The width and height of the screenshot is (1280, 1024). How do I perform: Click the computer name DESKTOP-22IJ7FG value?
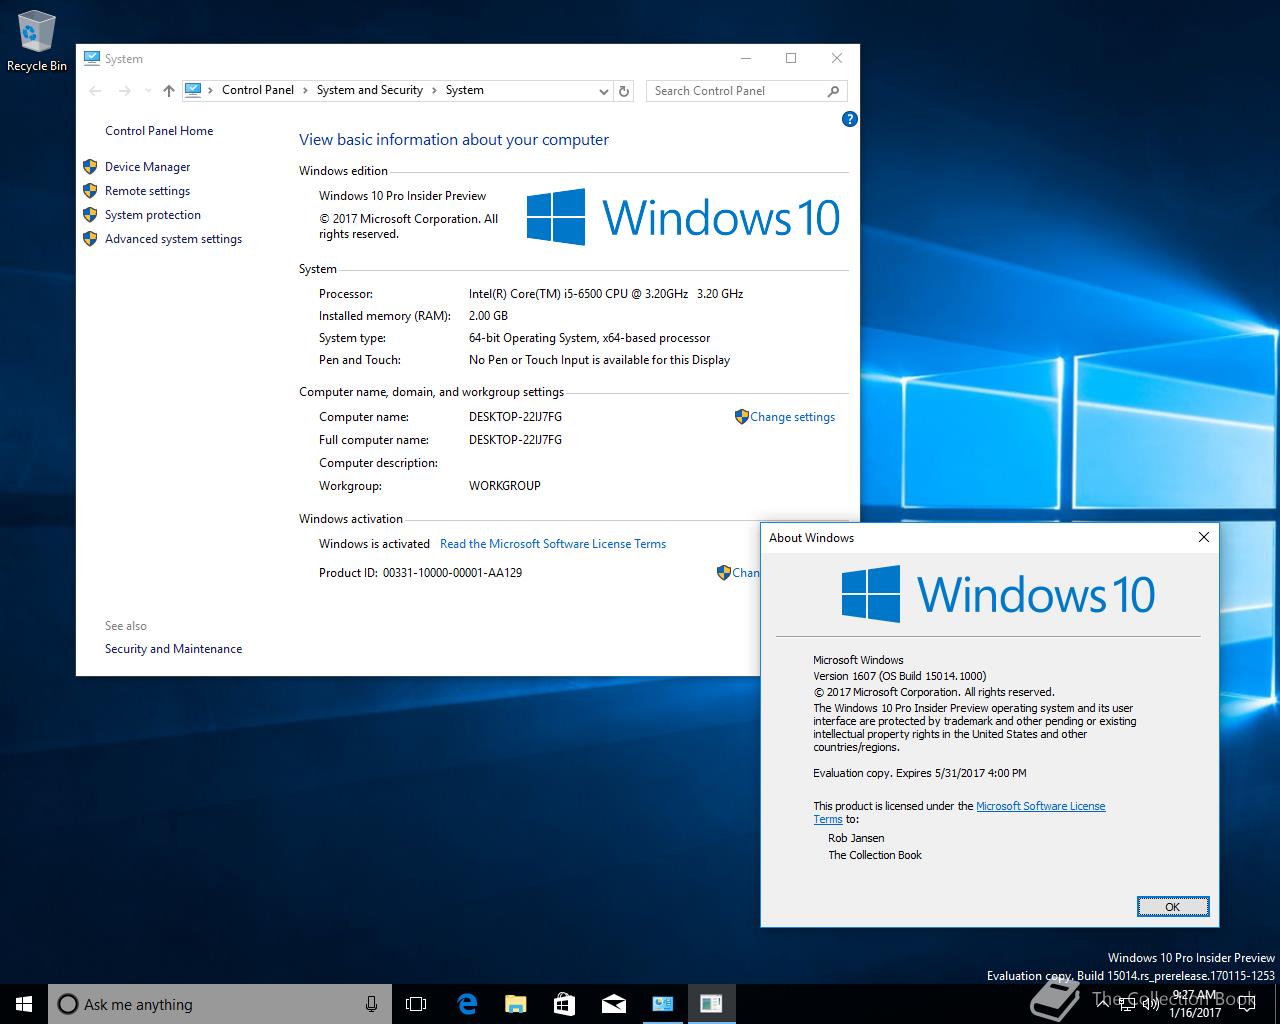[515, 417]
